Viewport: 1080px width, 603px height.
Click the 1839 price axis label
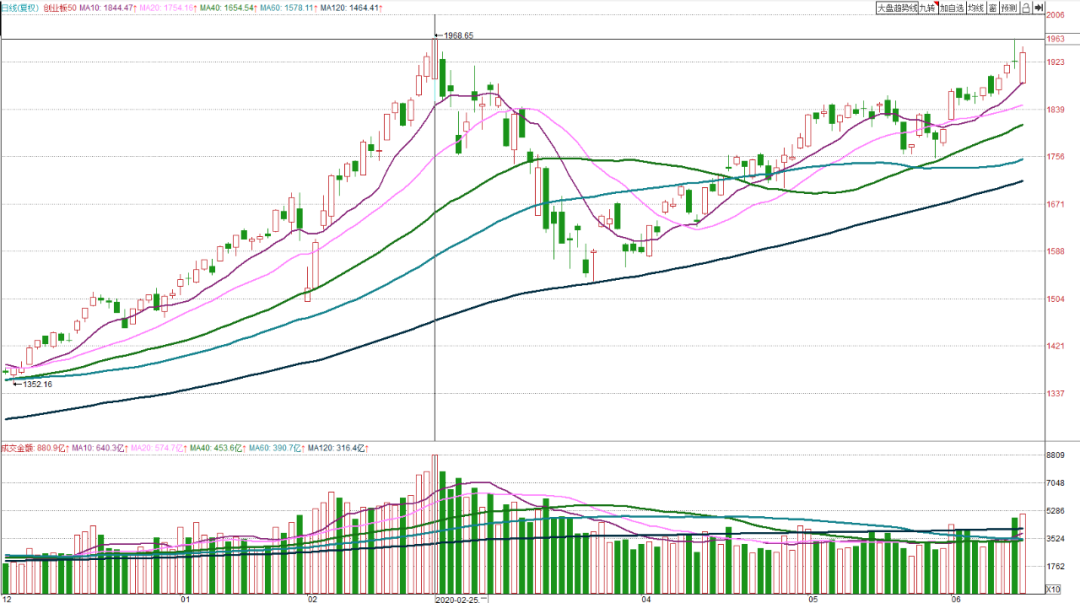[1055, 110]
